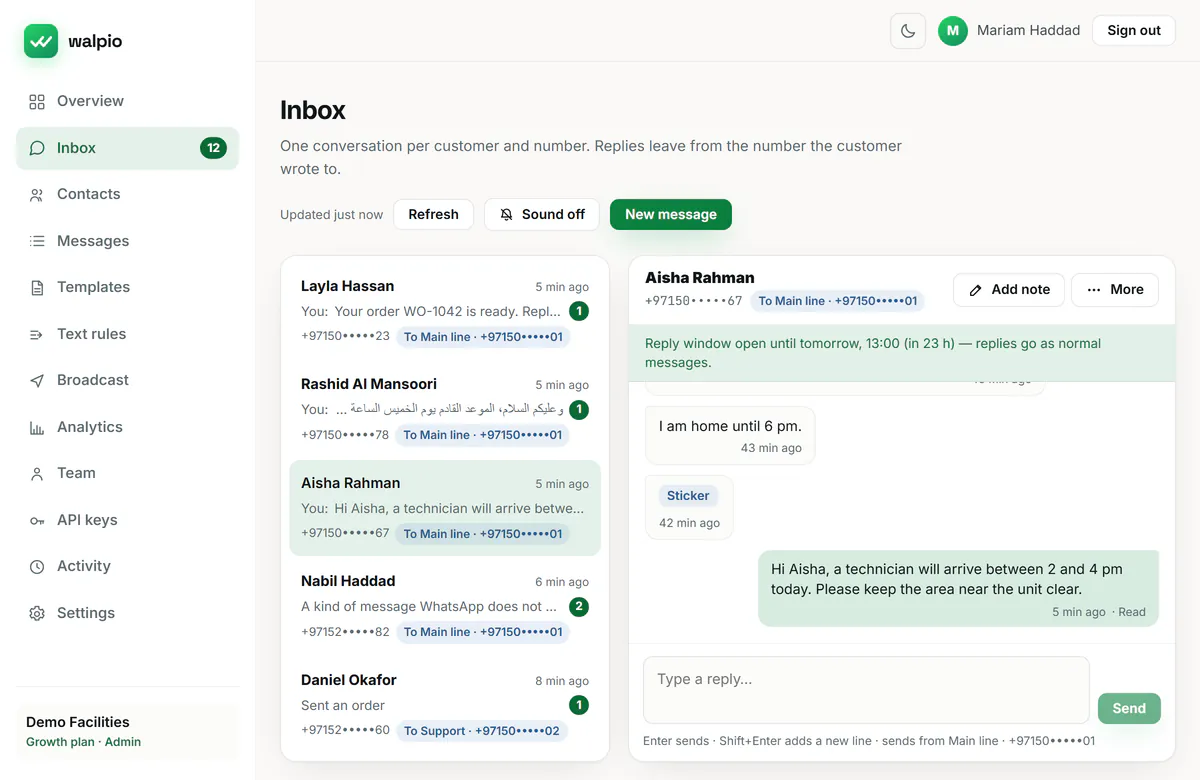Click the 'Growth plan · Admin' label
1200x780 pixels.
pos(83,742)
